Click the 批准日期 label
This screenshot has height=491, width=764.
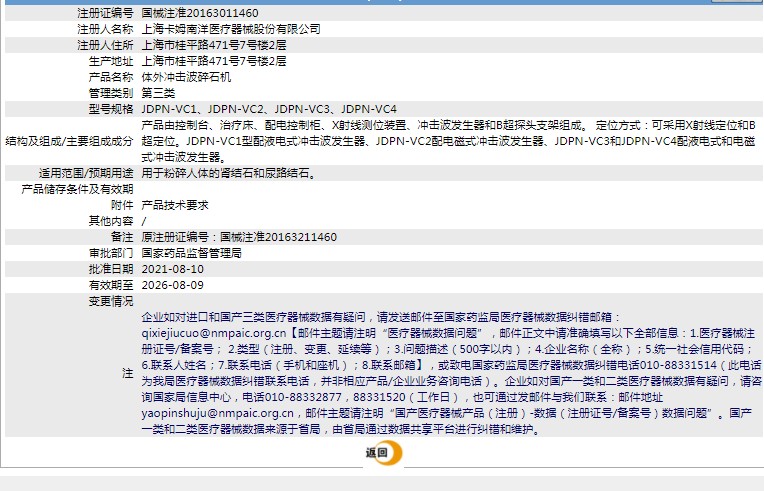coord(111,269)
